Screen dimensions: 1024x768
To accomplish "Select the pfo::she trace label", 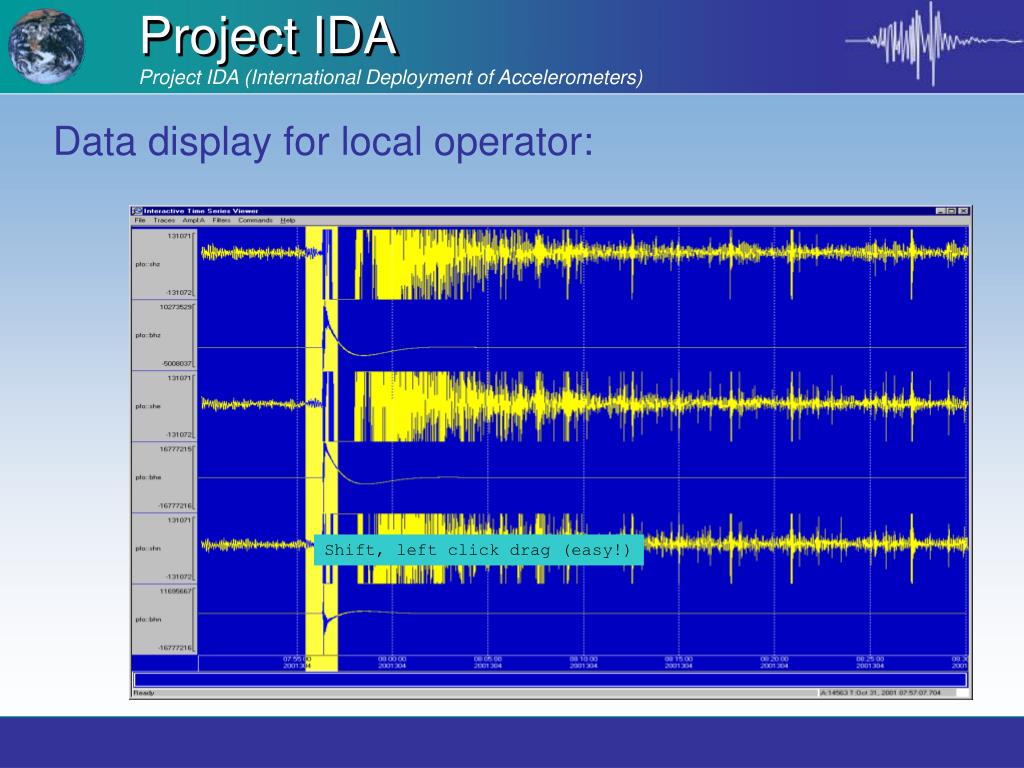I will 148,406.
